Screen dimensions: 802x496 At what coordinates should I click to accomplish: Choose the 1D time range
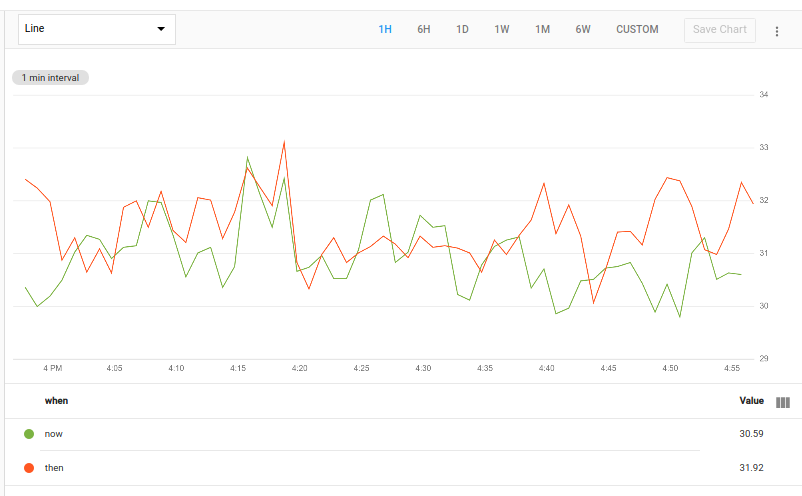point(462,30)
